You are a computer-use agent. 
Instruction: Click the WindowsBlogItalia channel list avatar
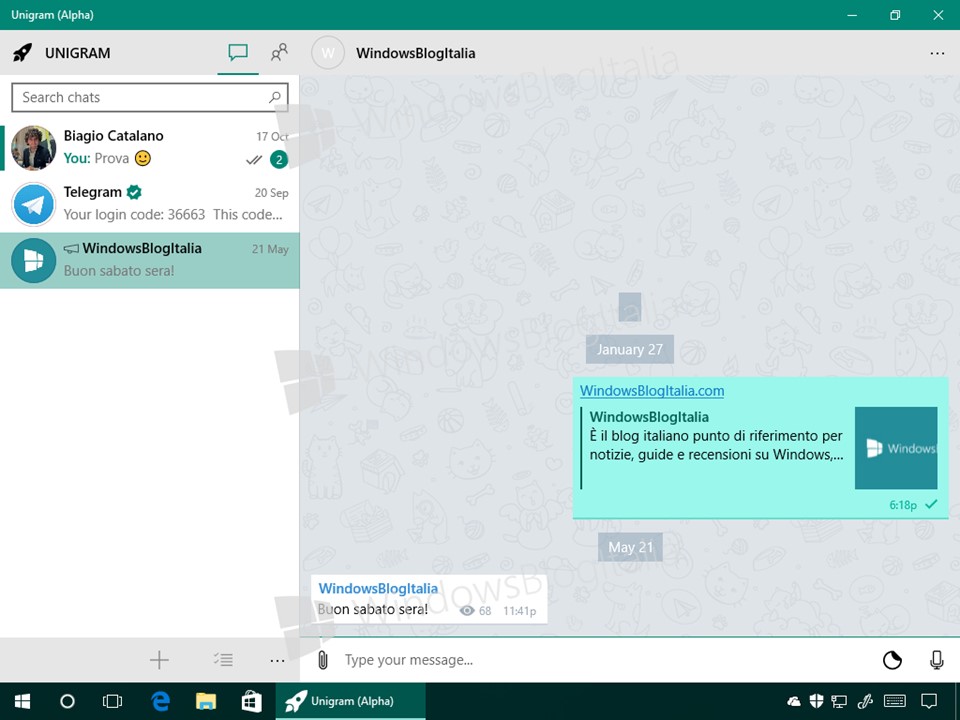coord(34,261)
